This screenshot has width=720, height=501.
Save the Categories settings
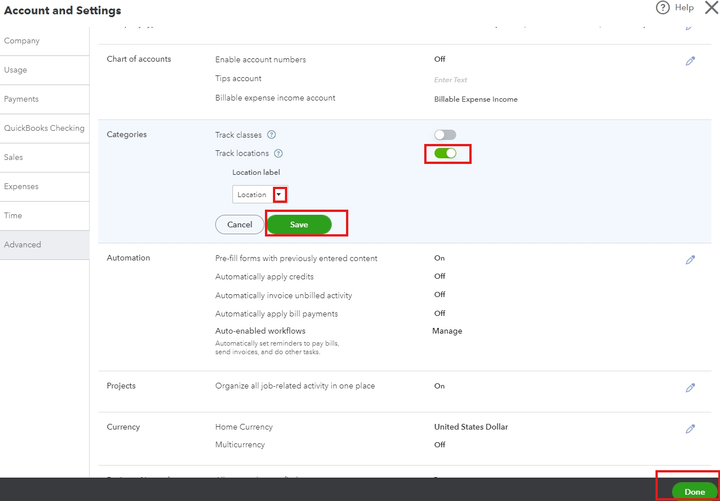299,225
